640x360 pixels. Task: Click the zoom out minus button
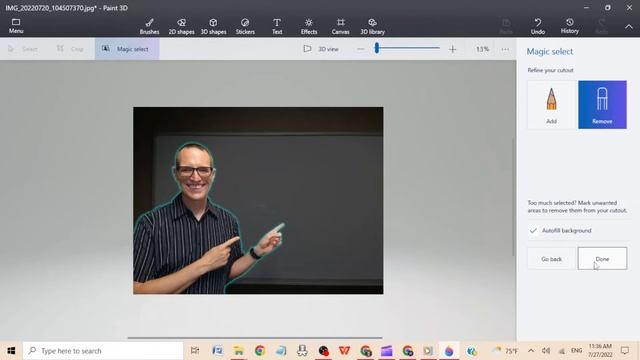tap(360, 49)
